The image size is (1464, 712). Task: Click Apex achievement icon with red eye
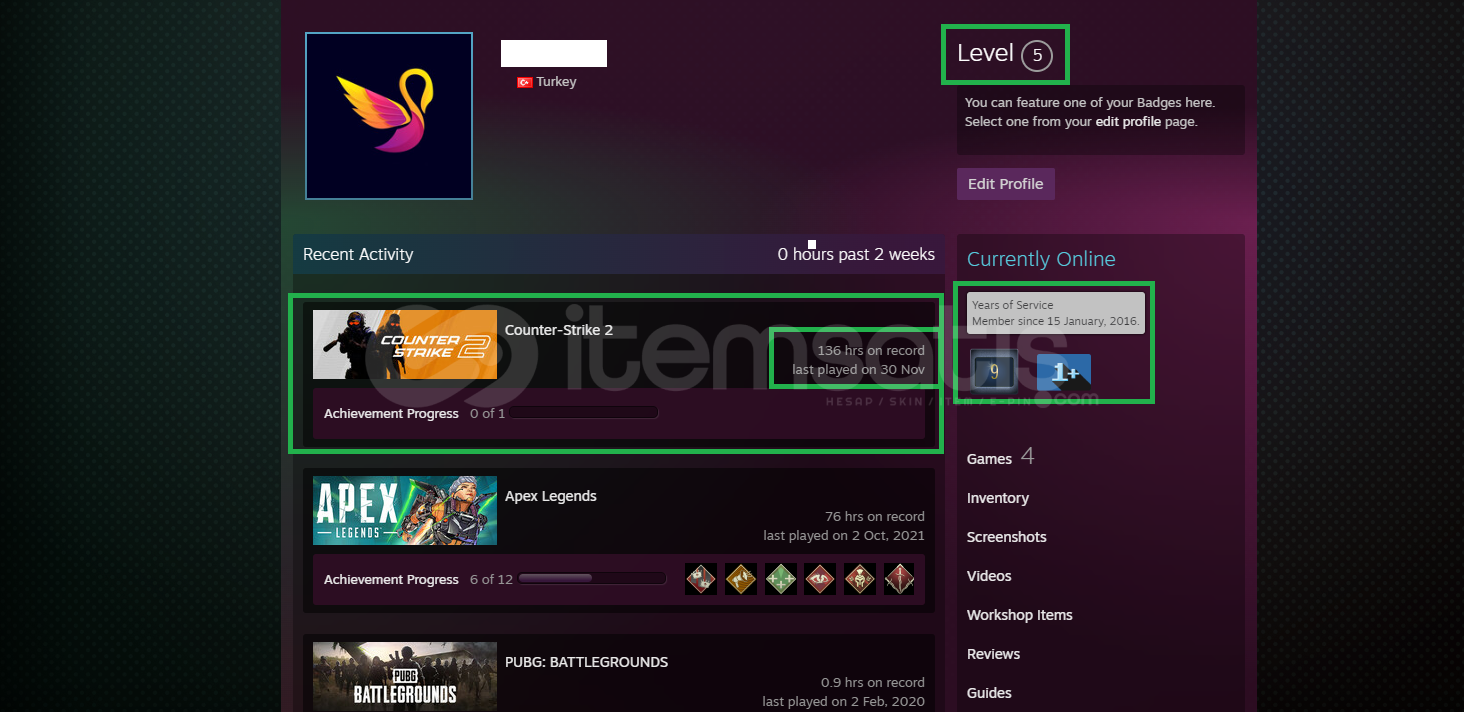820,579
